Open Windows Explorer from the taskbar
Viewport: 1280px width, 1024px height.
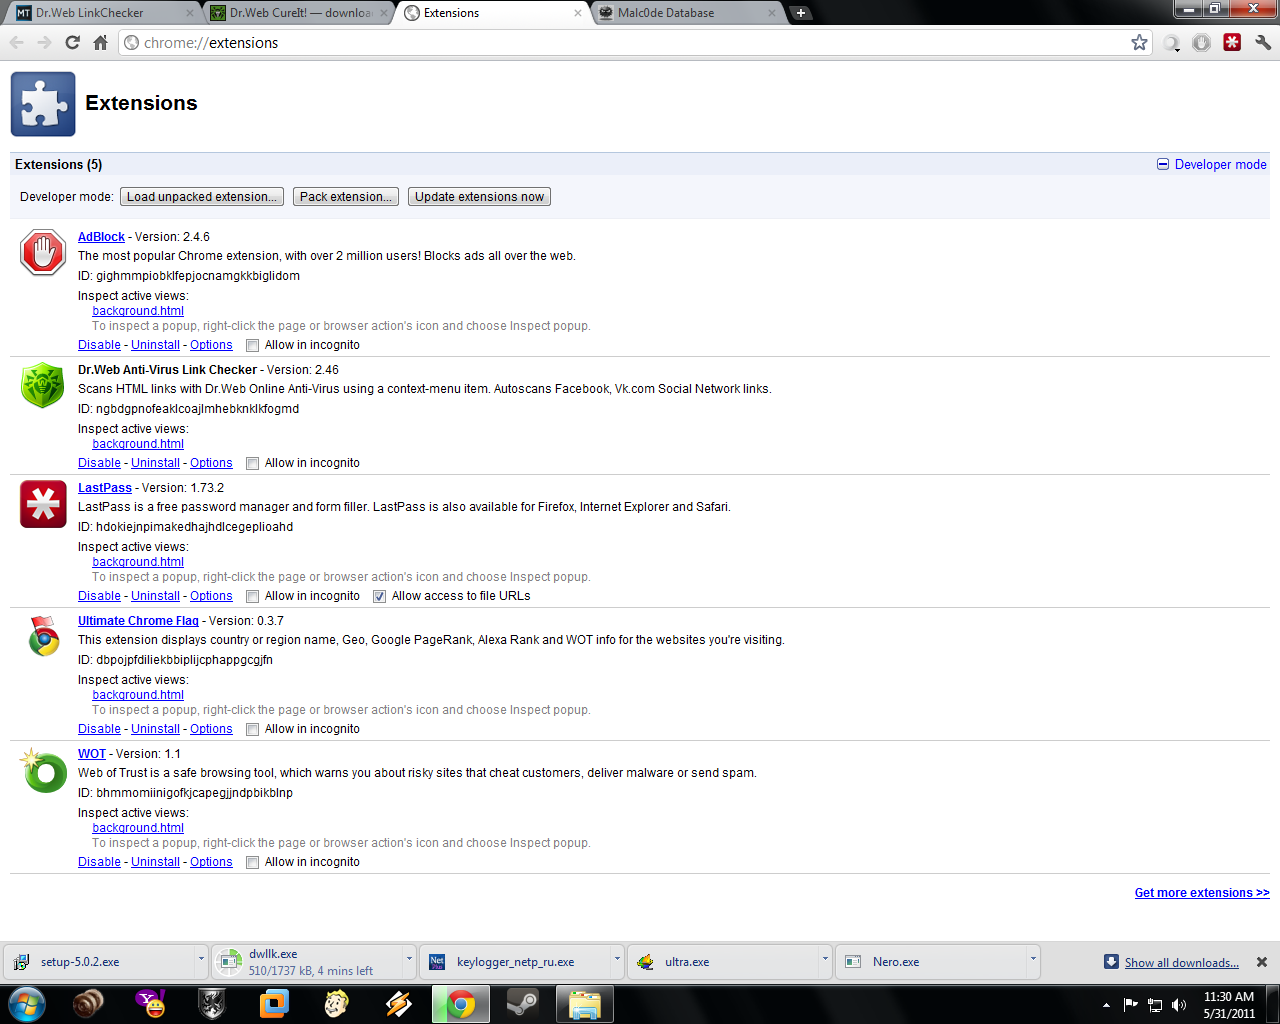point(584,1004)
